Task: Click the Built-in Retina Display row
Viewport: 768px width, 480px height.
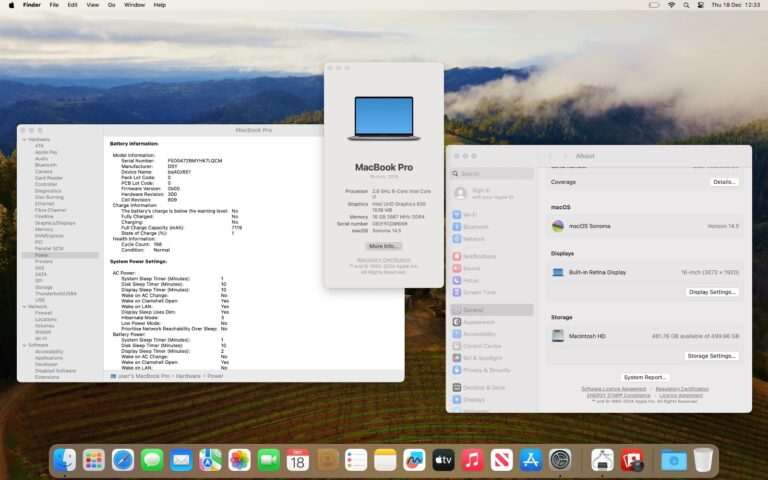Action: [646, 272]
